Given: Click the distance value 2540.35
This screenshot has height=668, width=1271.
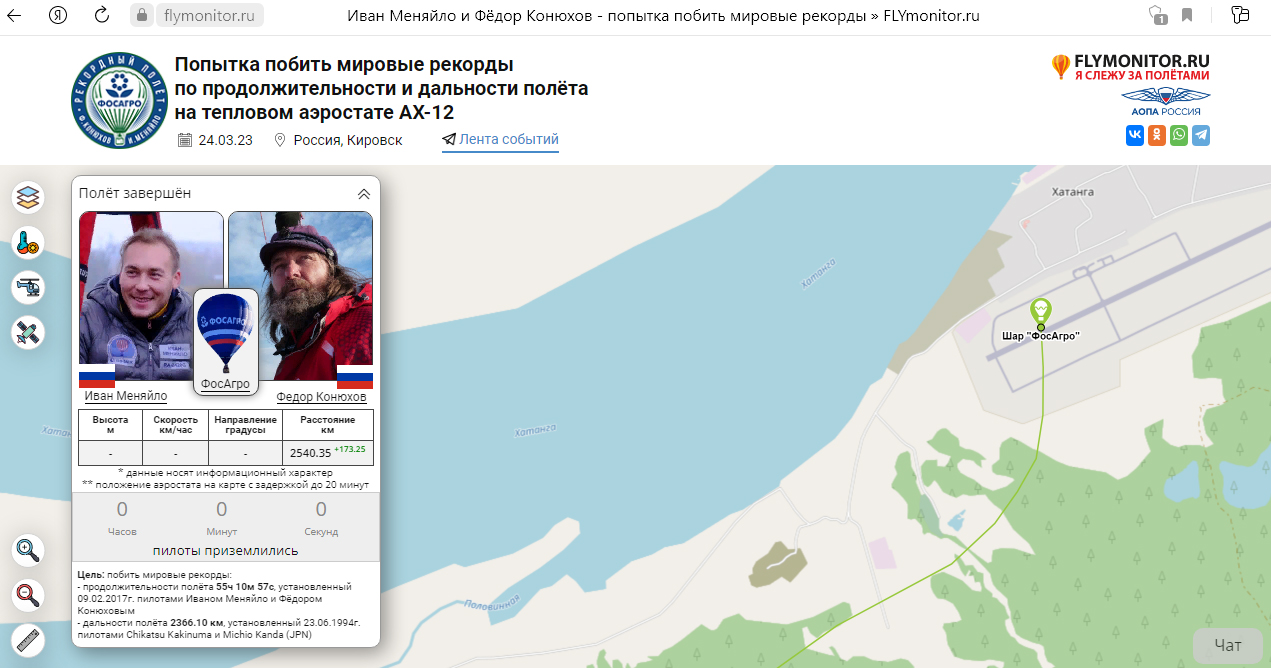Looking at the screenshot, I should click(x=310, y=453).
